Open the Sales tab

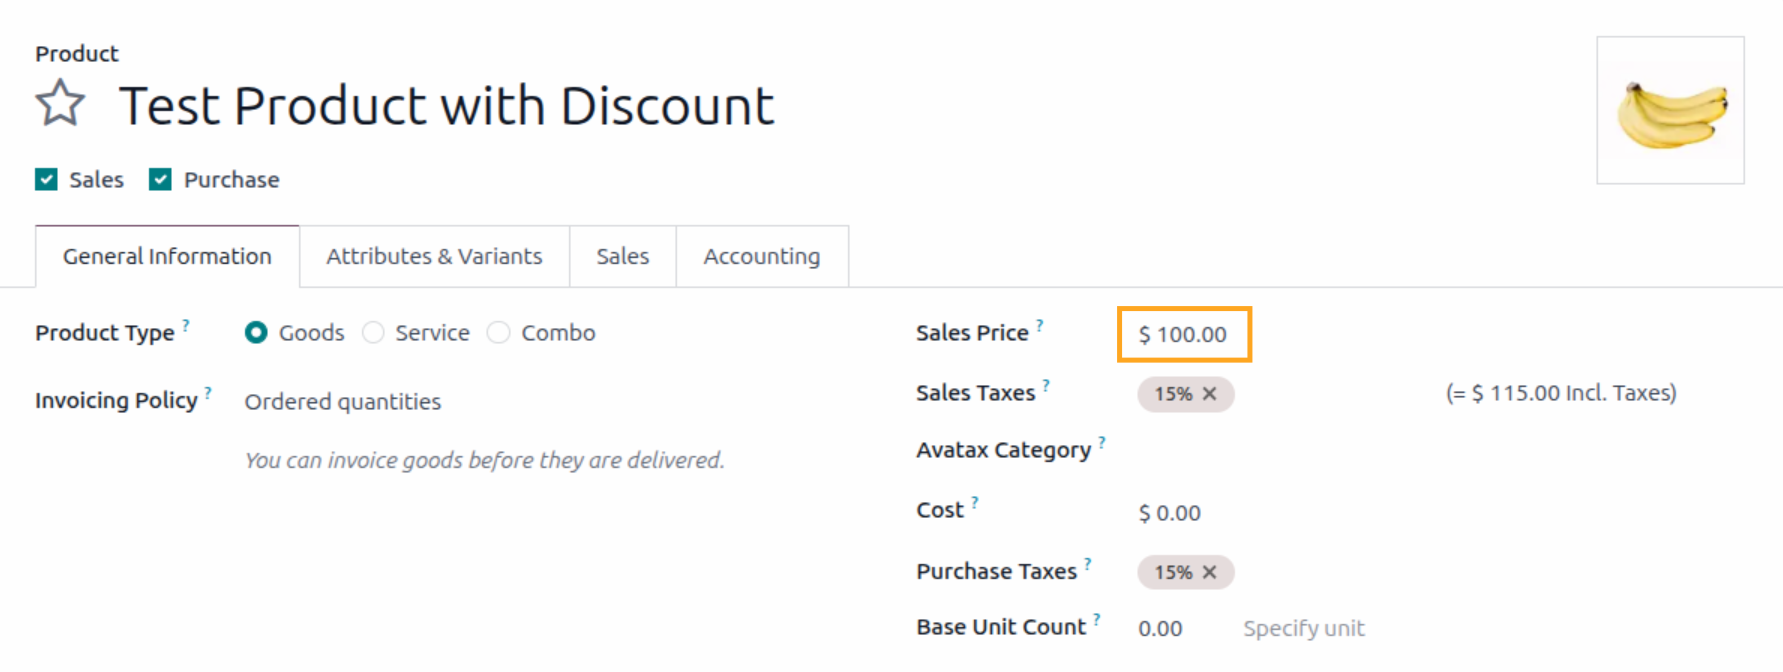point(622,256)
